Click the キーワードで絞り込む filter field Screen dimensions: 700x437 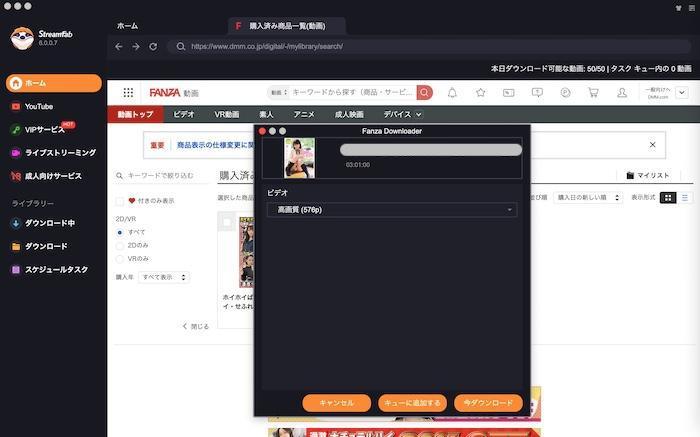[162, 176]
